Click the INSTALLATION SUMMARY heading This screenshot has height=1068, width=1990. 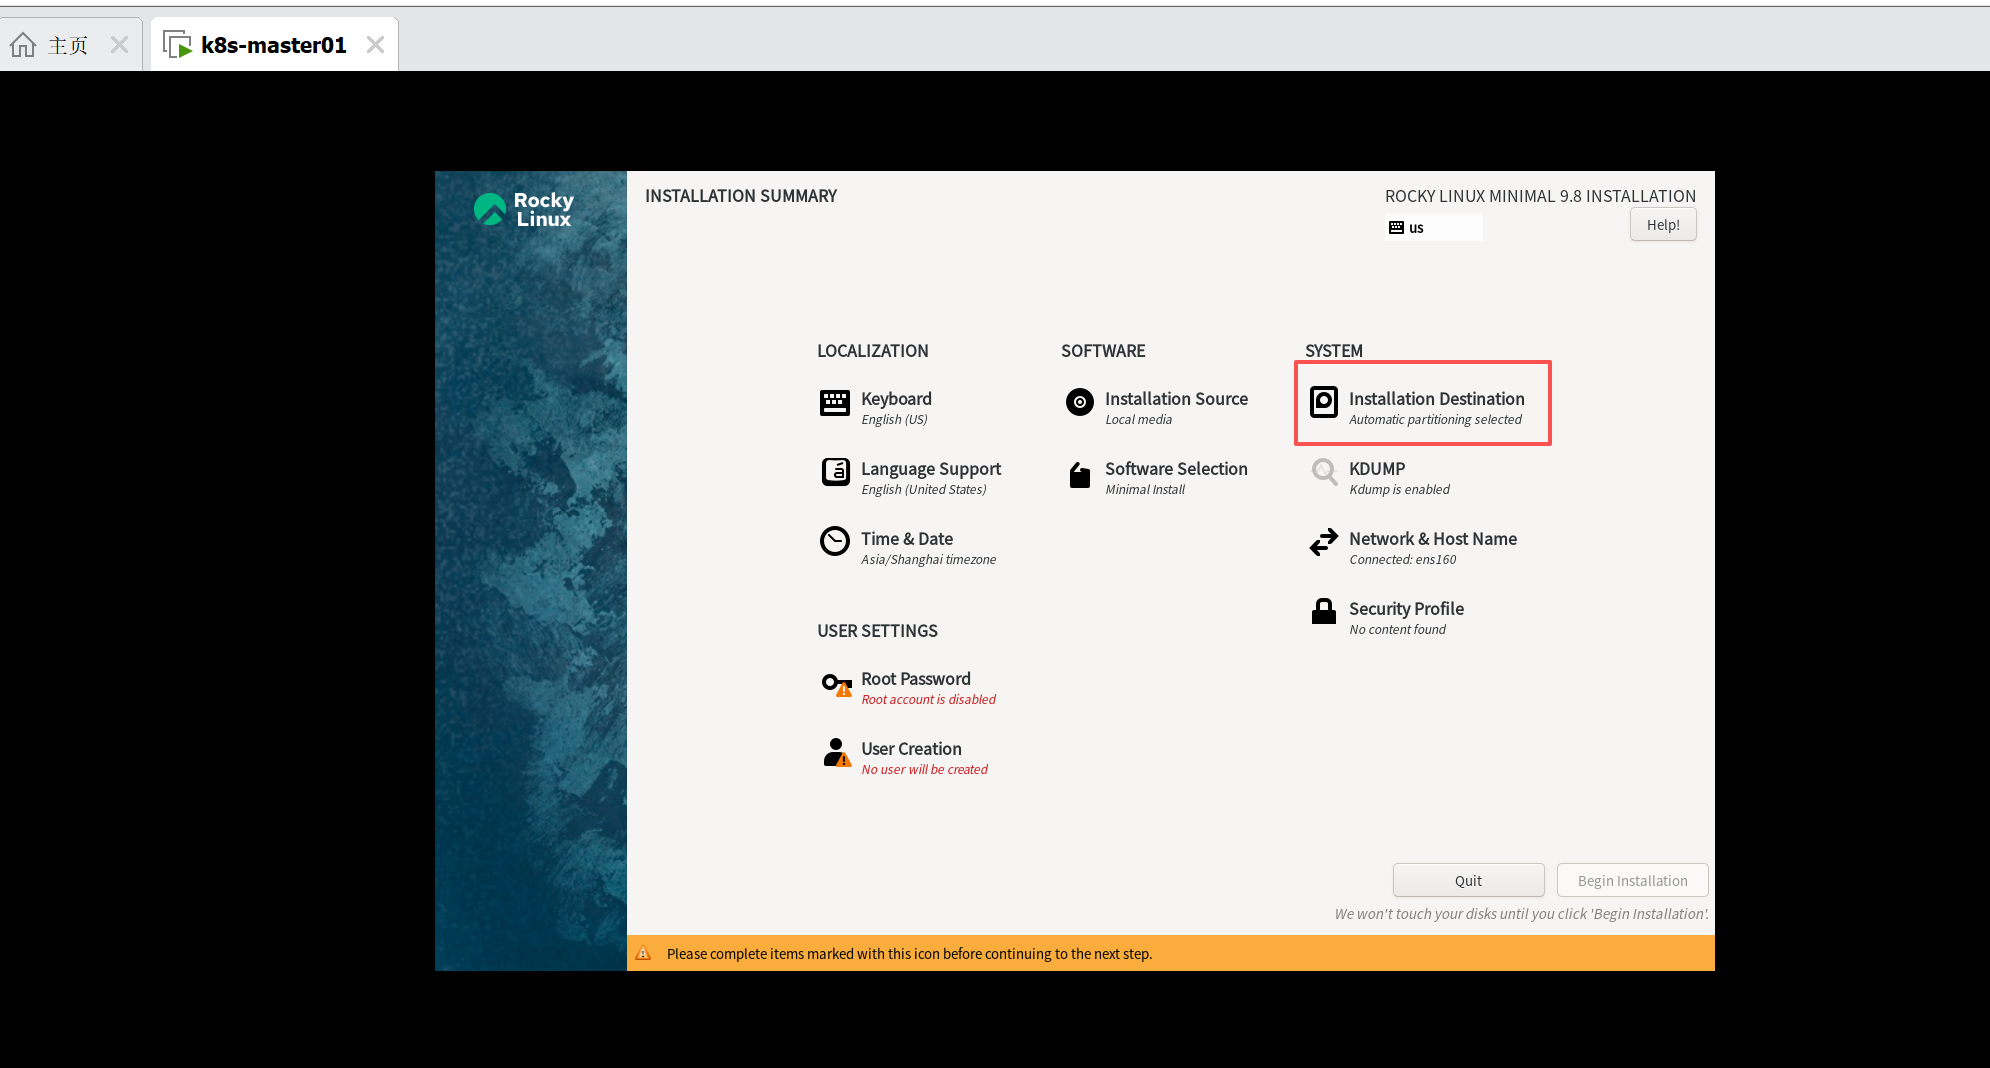click(741, 196)
